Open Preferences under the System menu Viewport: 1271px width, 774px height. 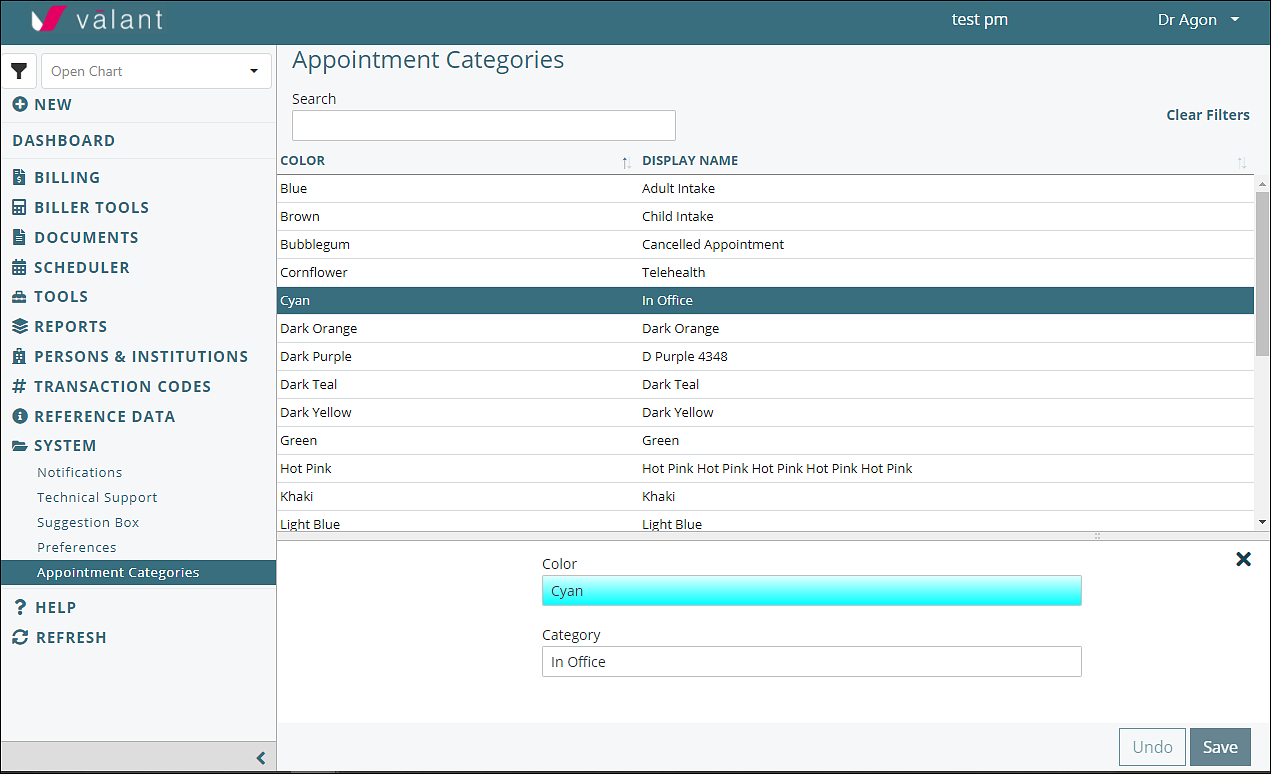77,547
